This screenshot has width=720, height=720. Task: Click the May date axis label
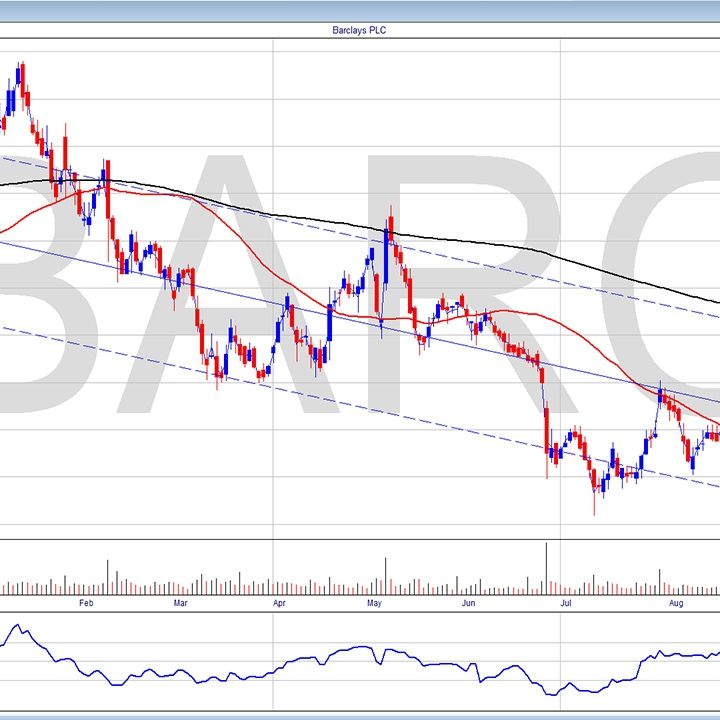coord(375,603)
